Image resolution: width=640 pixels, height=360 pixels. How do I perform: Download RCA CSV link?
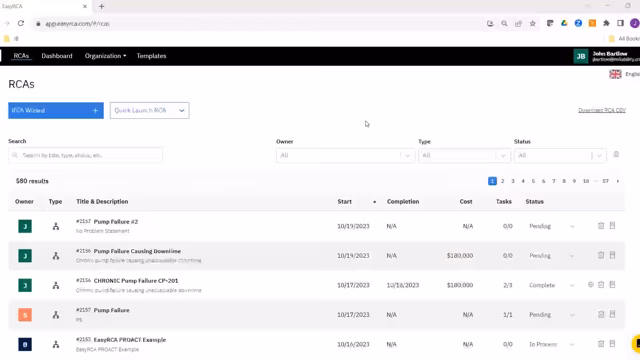coord(602,110)
